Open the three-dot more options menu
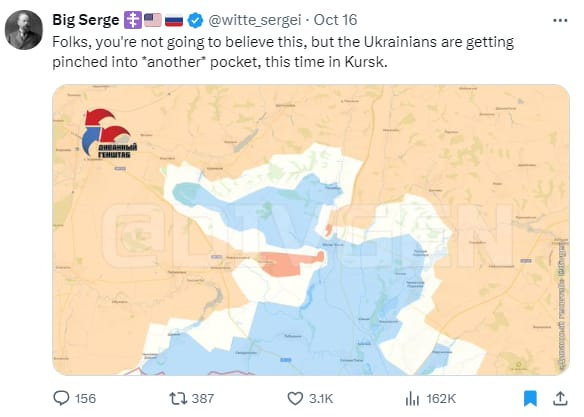The width and height of the screenshot is (584, 417). click(560, 20)
